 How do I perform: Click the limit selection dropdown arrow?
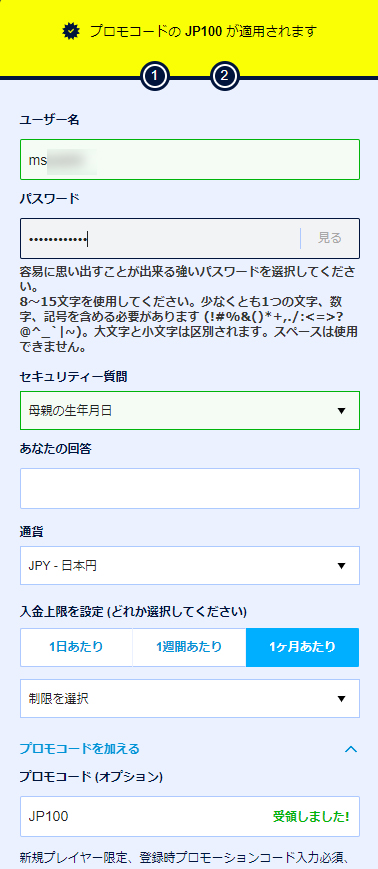[x=341, y=699]
